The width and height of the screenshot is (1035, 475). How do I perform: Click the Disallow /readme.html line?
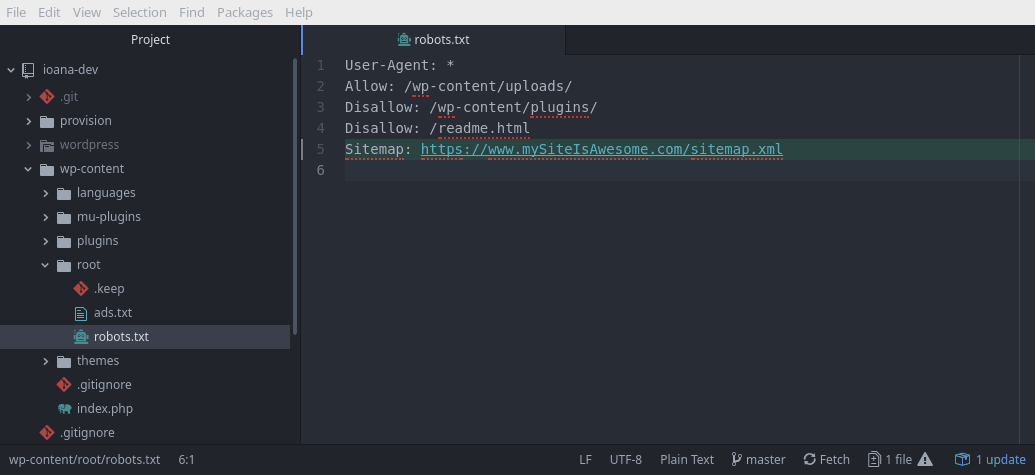click(437, 128)
